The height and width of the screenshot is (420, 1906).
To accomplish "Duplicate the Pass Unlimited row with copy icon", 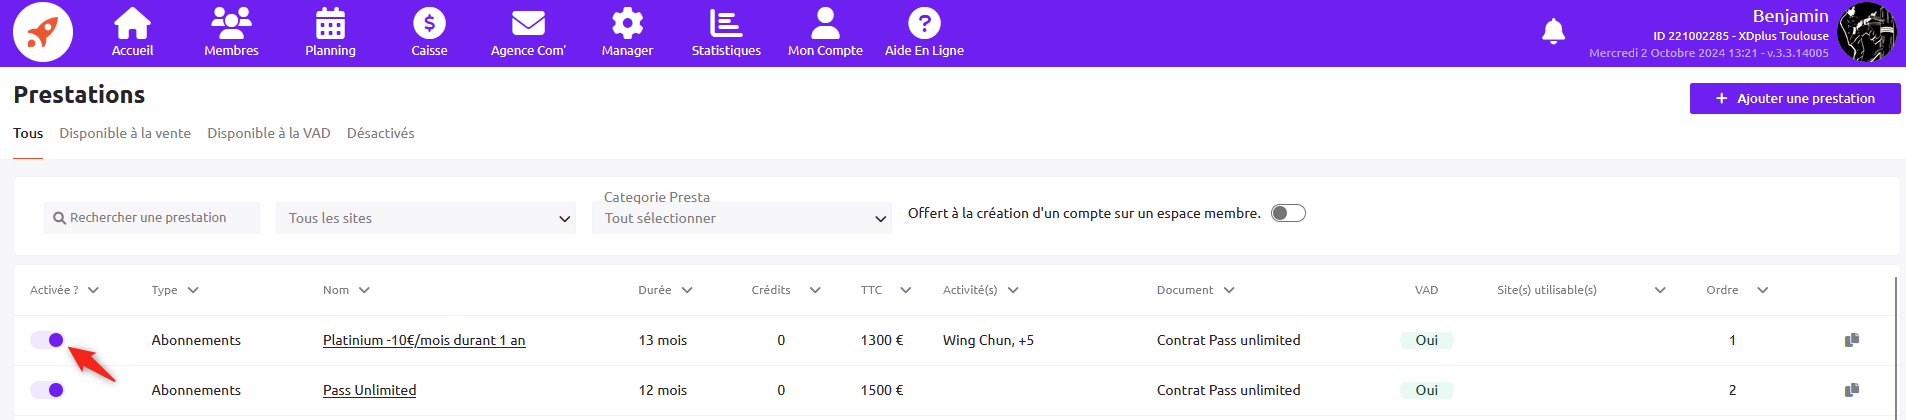I will 1852,390.
